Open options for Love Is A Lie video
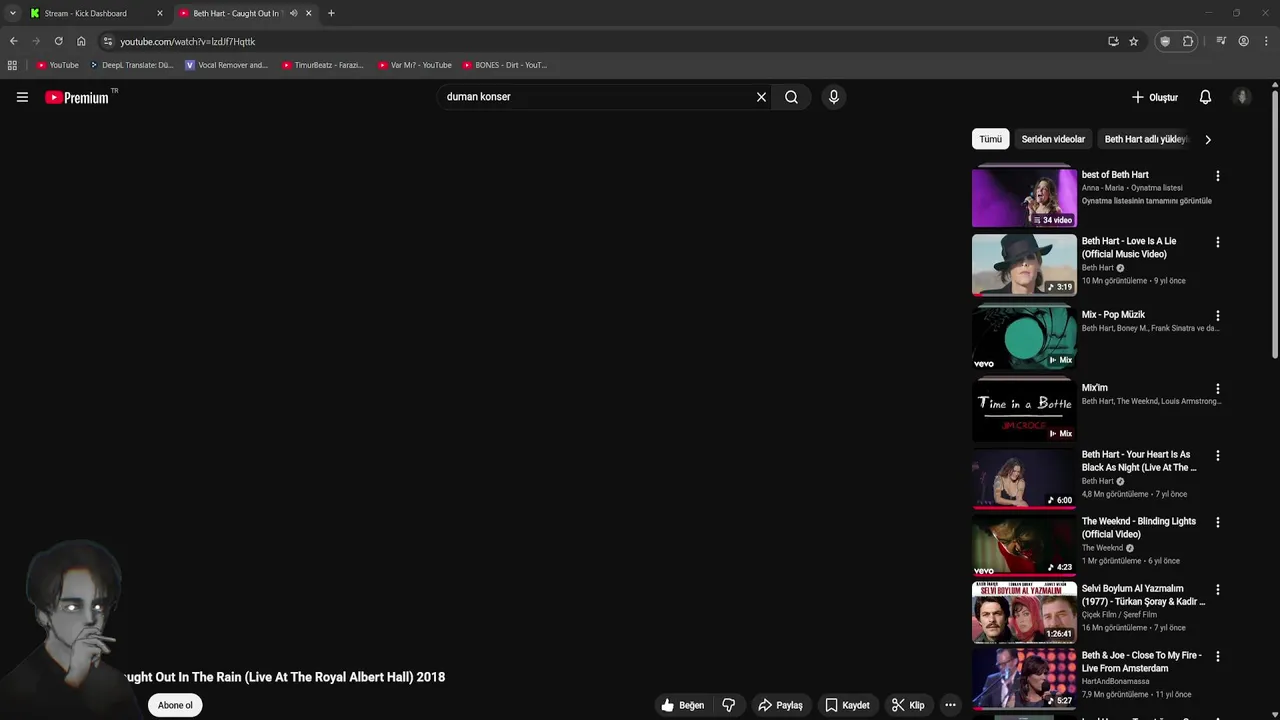 tap(1217, 242)
